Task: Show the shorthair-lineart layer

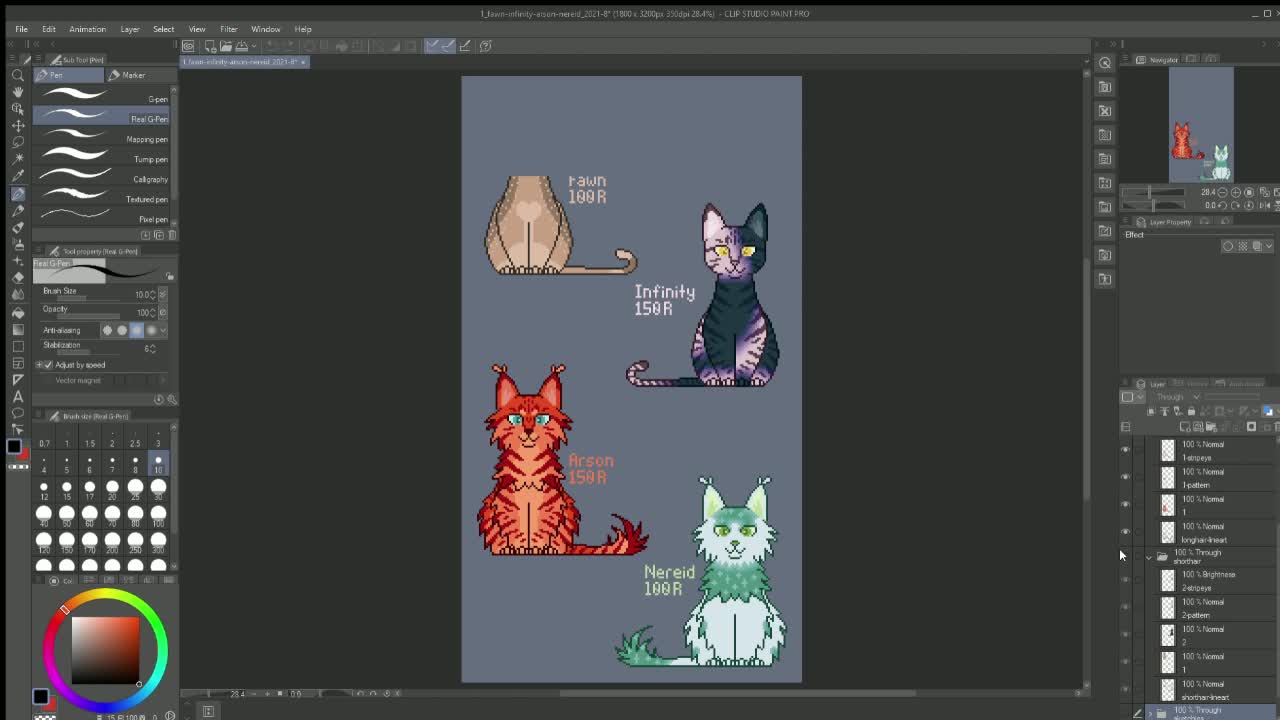Action: coord(1125,690)
